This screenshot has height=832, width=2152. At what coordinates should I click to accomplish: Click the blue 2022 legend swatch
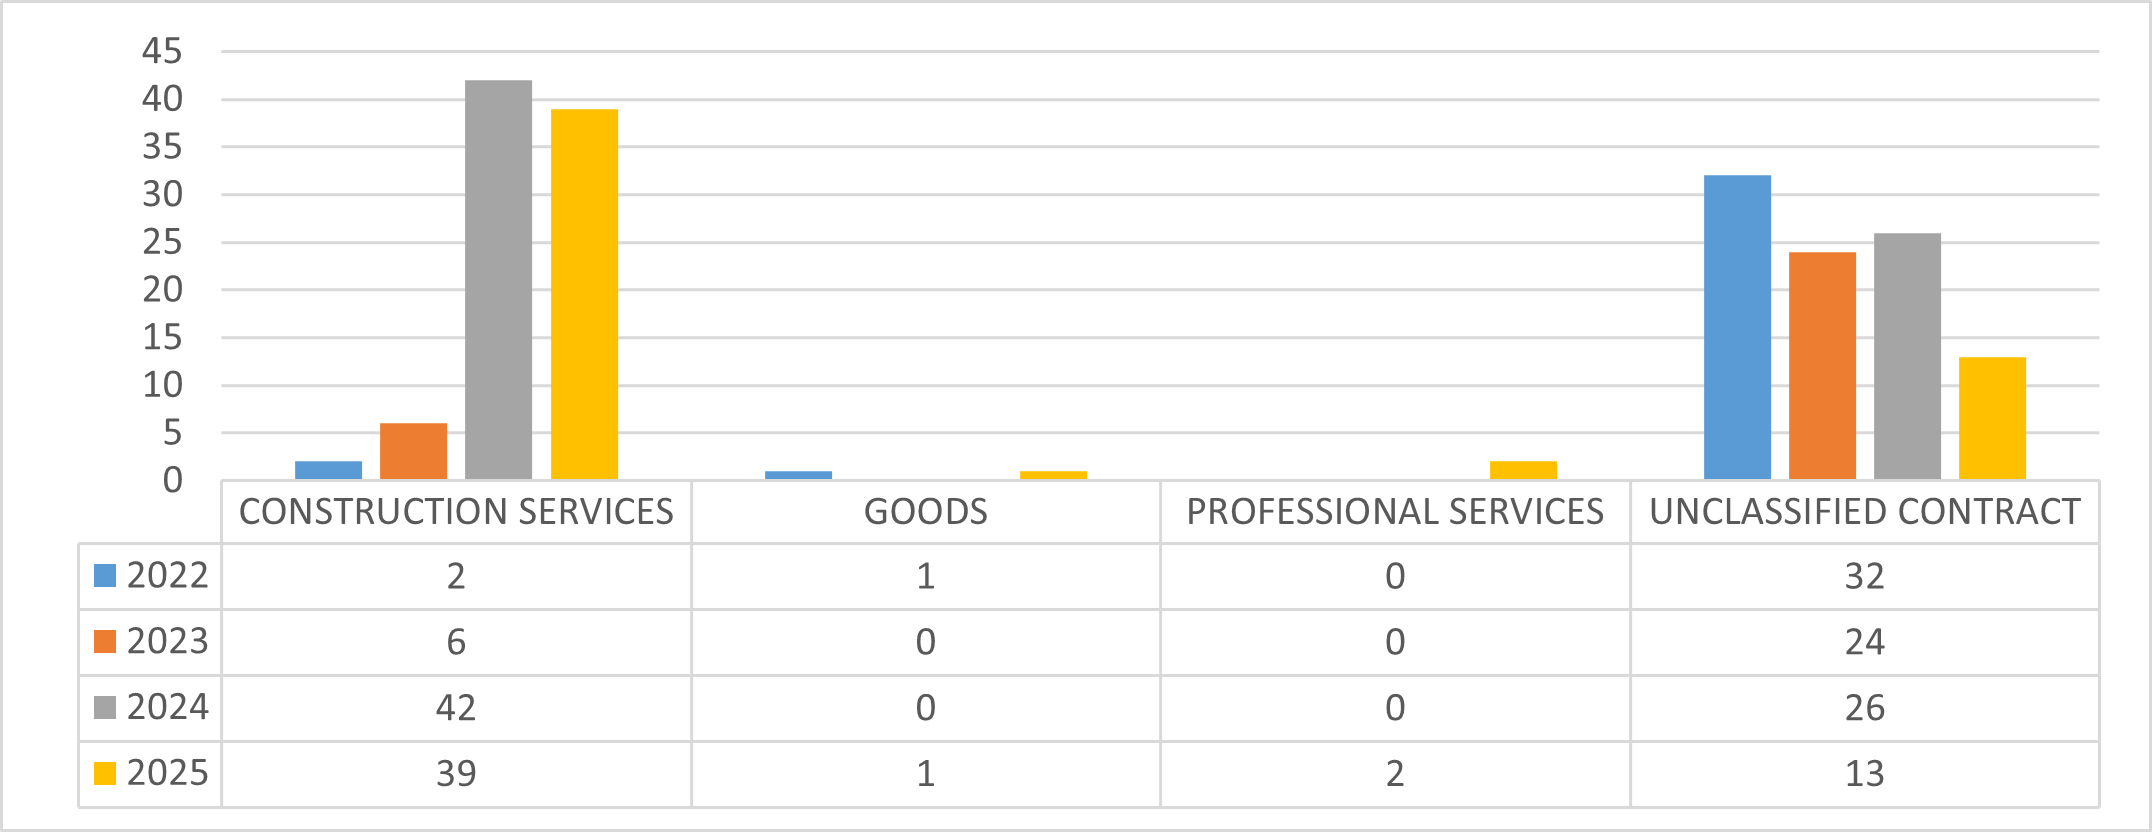105,576
